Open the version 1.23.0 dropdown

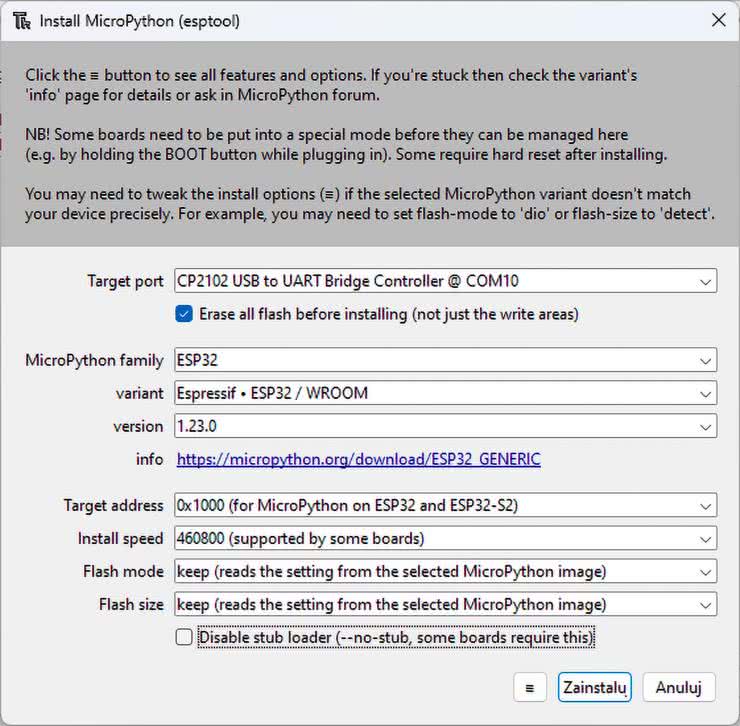click(706, 427)
